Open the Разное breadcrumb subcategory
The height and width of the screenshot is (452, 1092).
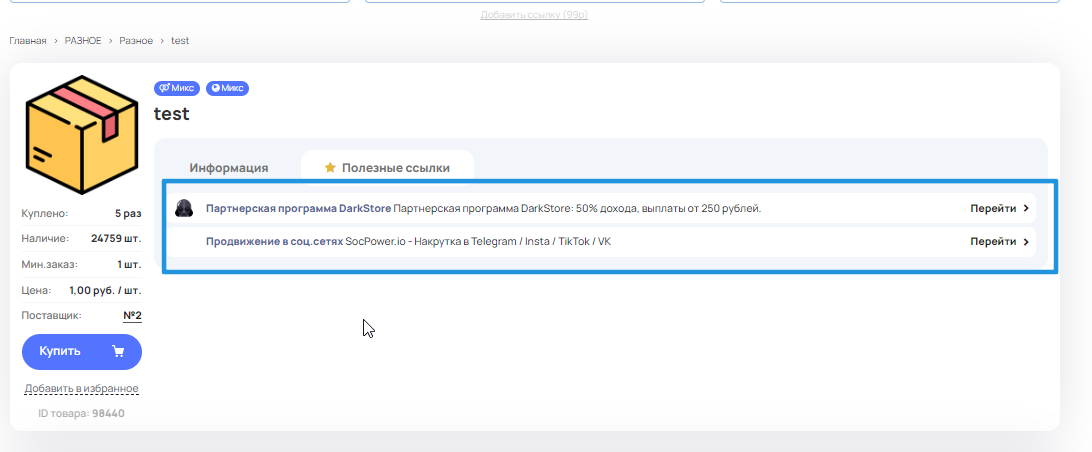pos(136,41)
